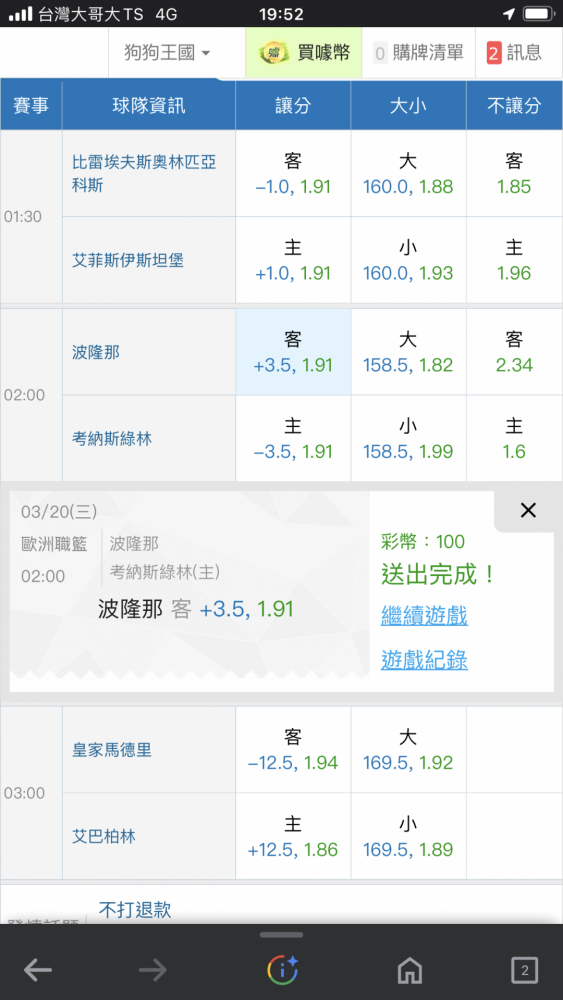Open the 遊戲紀錄 link
Image resolution: width=563 pixels, height=1000 pixels.
click(424, 660)
